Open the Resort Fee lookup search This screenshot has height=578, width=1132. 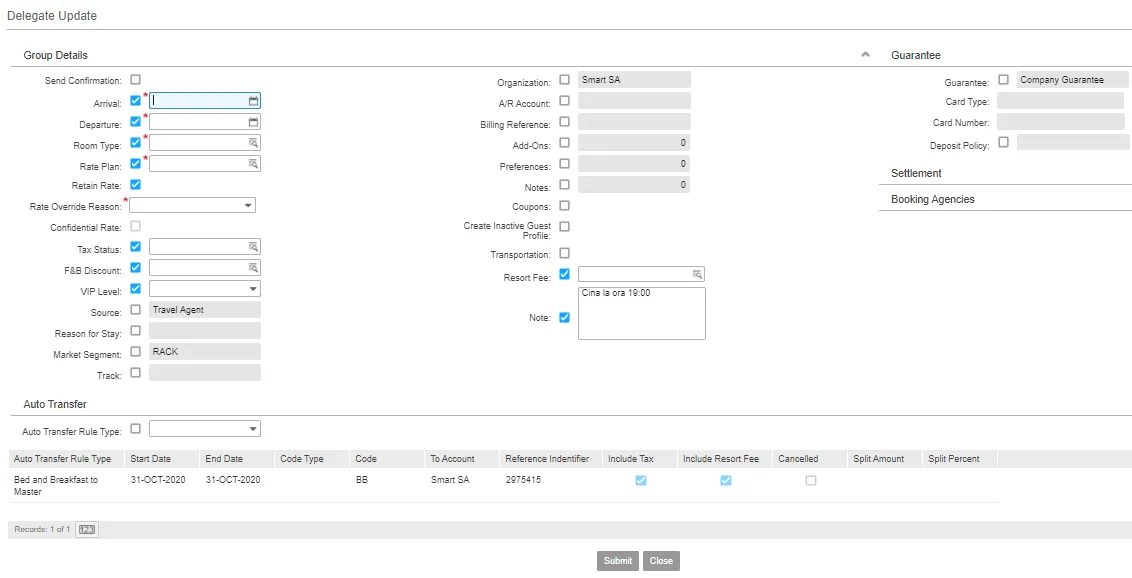(697, 274)
